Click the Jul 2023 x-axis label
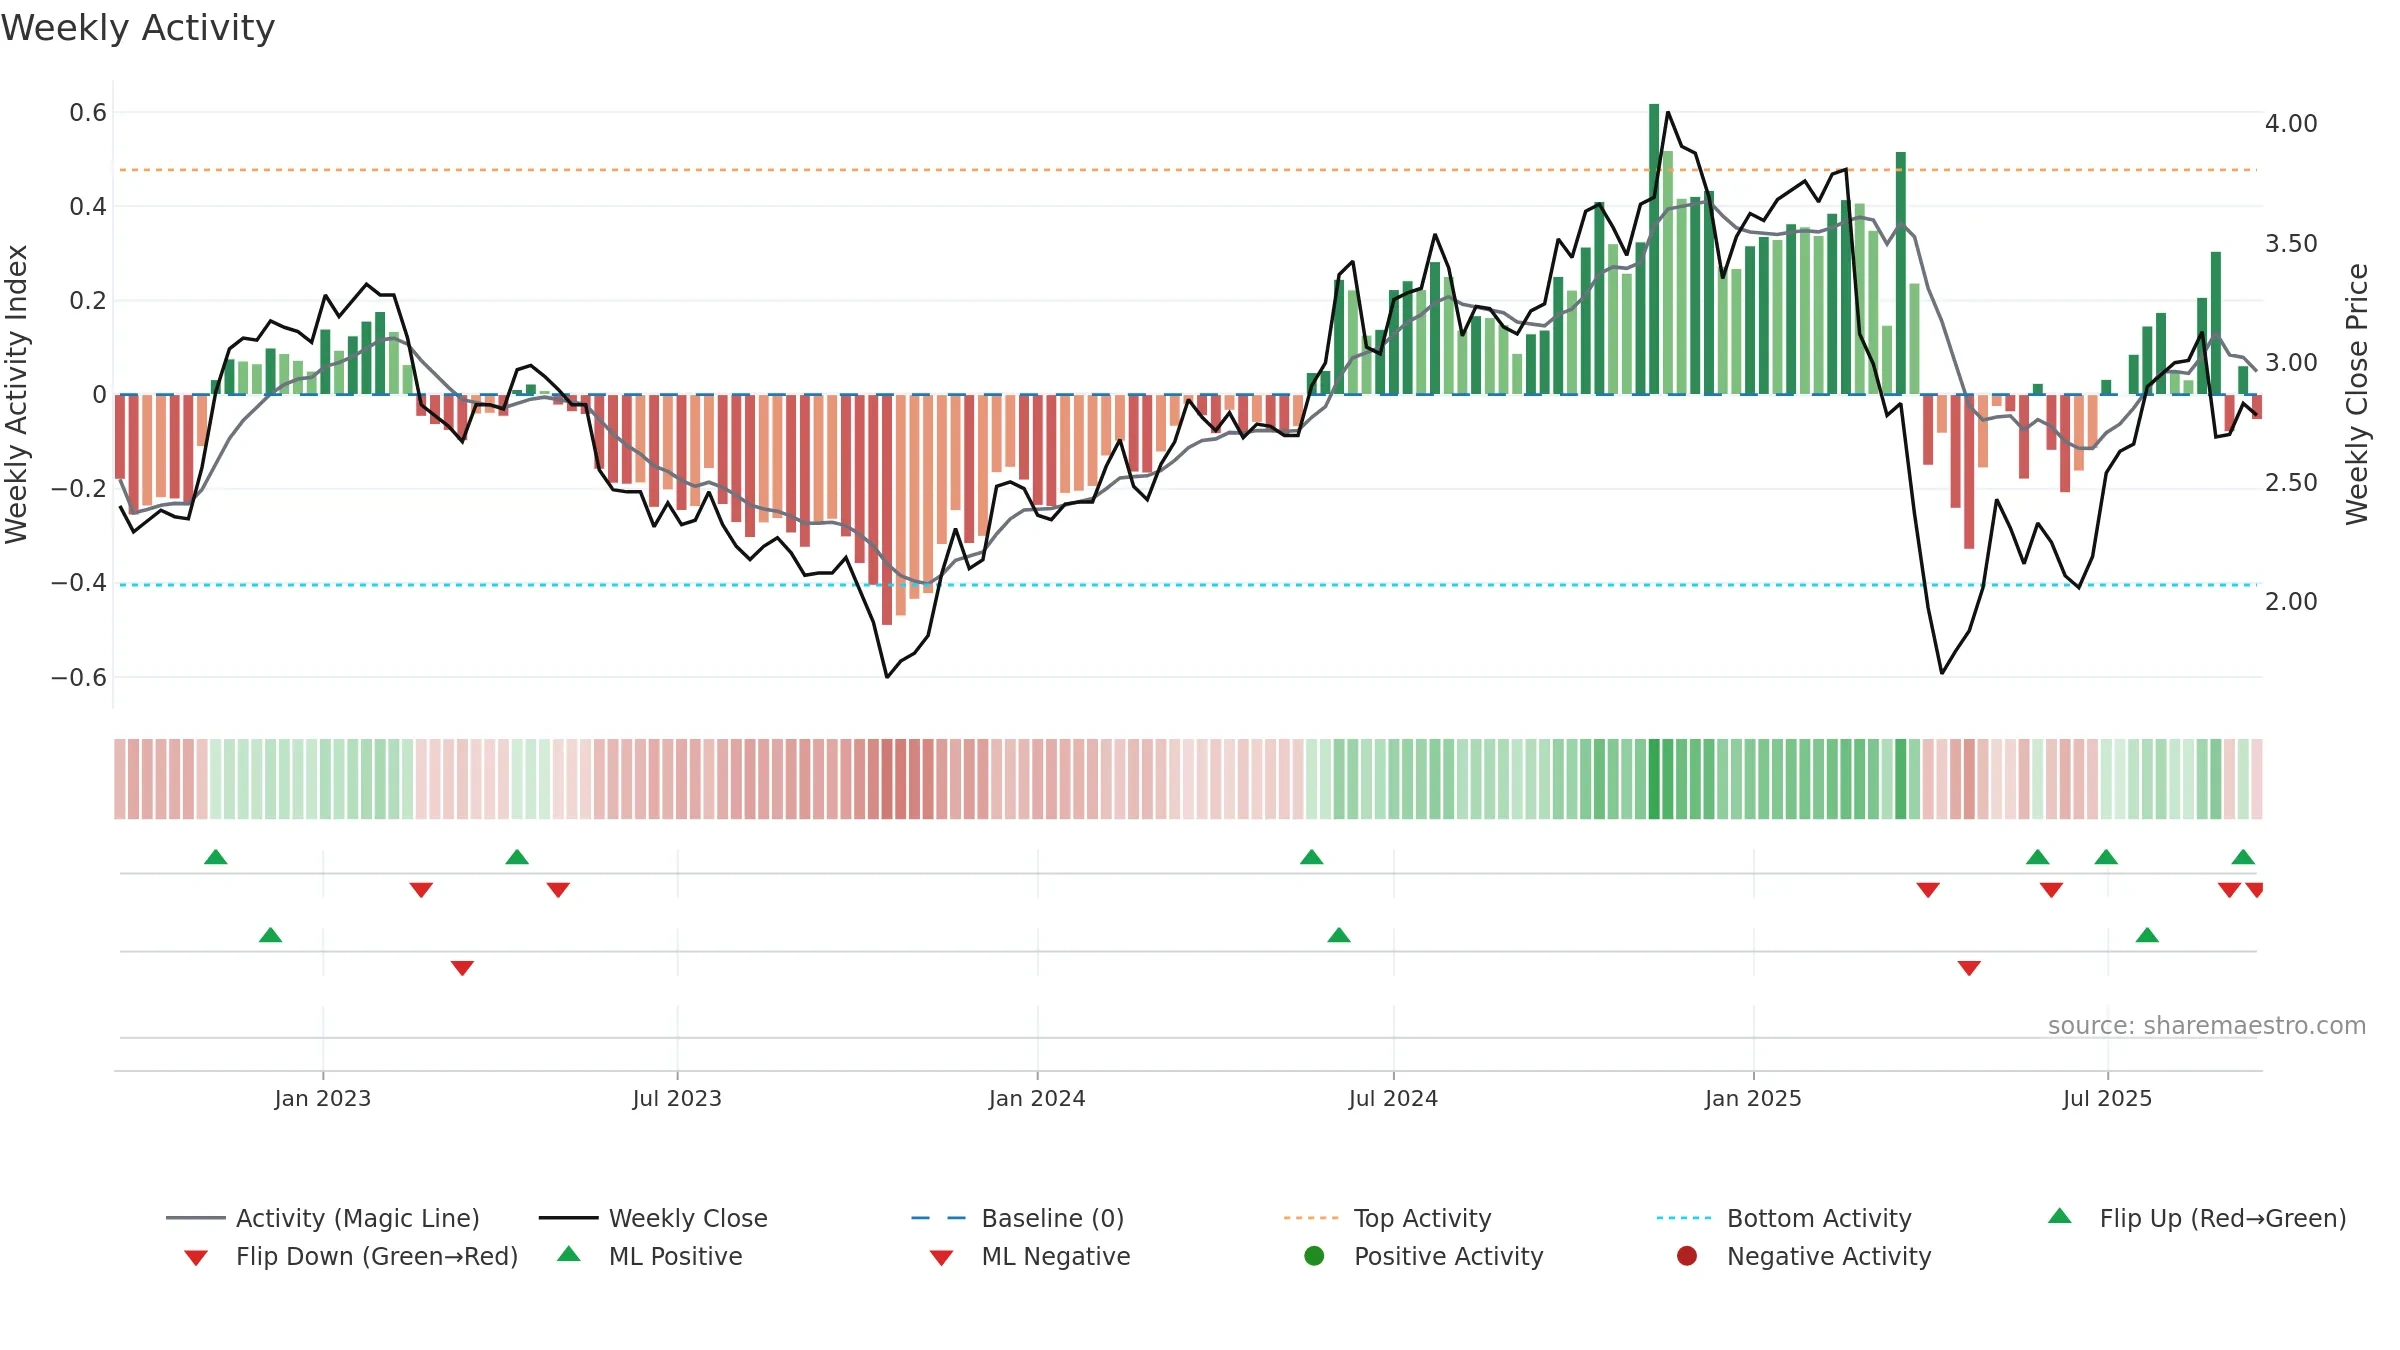Screen dimensions: 2400x1350 coord(677,1098)
